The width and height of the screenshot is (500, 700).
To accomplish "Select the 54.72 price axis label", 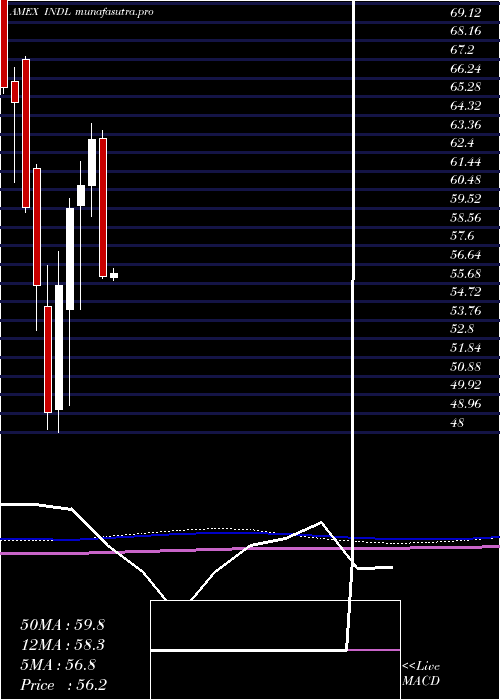I will [x=466, y=292].
